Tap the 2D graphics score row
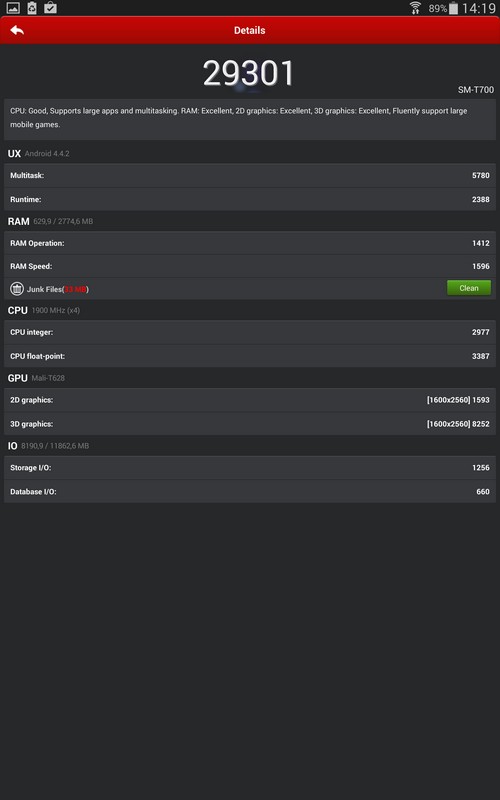500x800 pixels. pos(250,400)
